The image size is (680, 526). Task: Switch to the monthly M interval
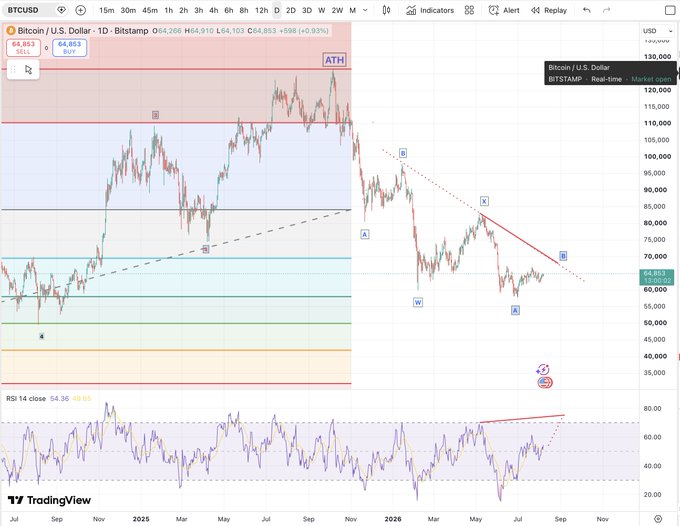[x=353, y=10]
